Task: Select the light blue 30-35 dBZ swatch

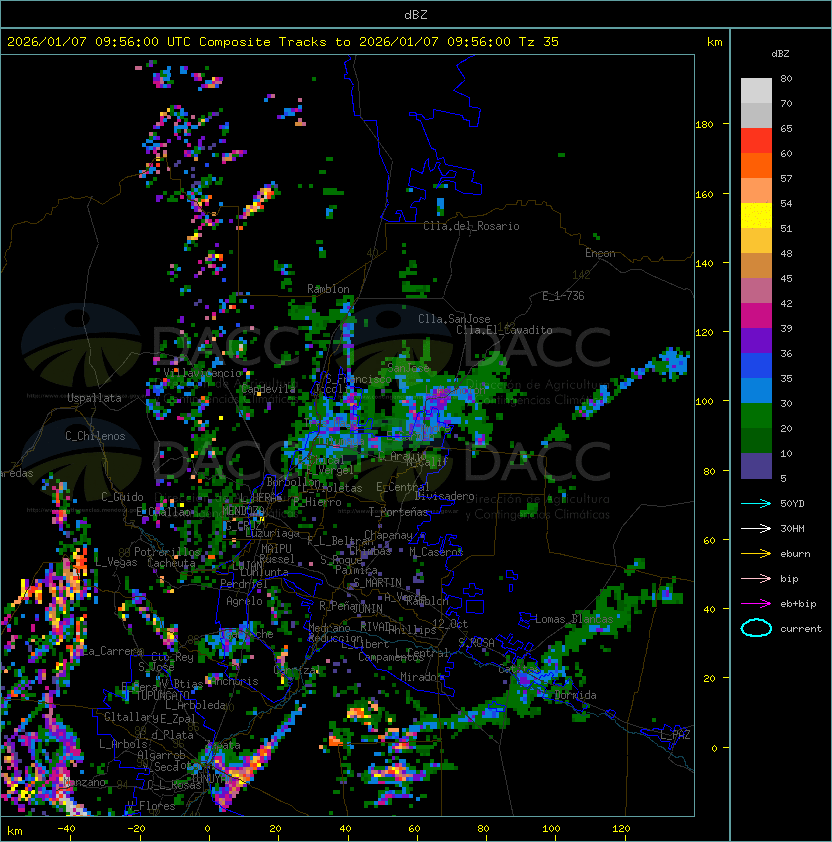Action: pyautogui.click(x=756, y=390)
